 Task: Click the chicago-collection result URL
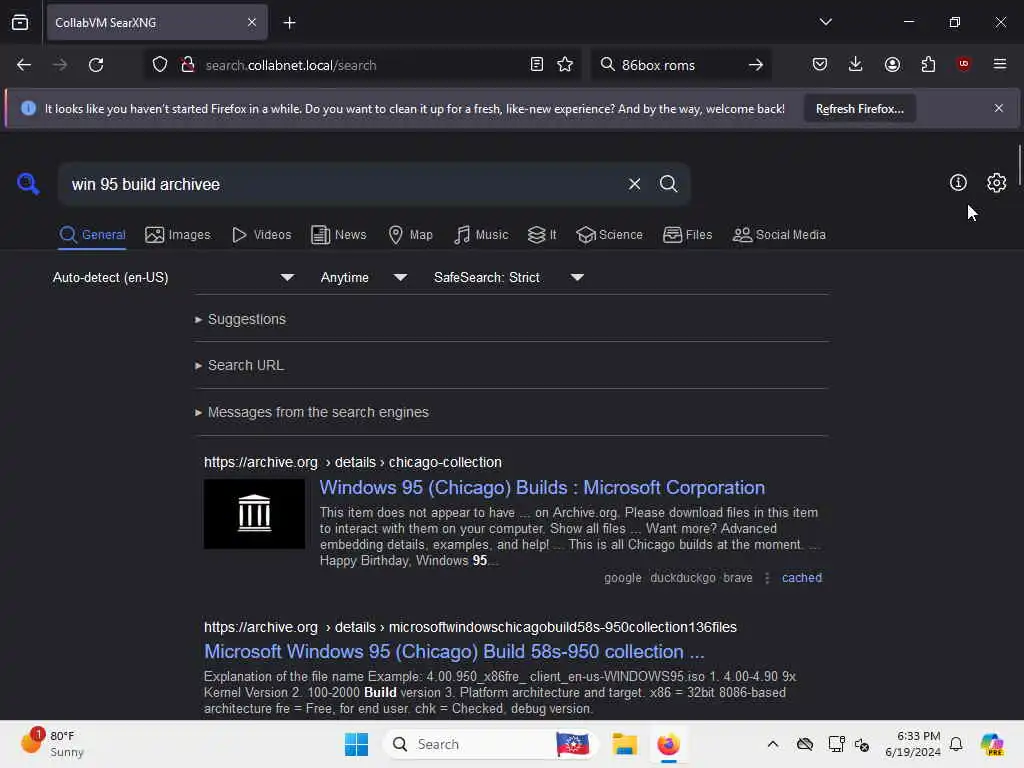(x=353, y=462)
